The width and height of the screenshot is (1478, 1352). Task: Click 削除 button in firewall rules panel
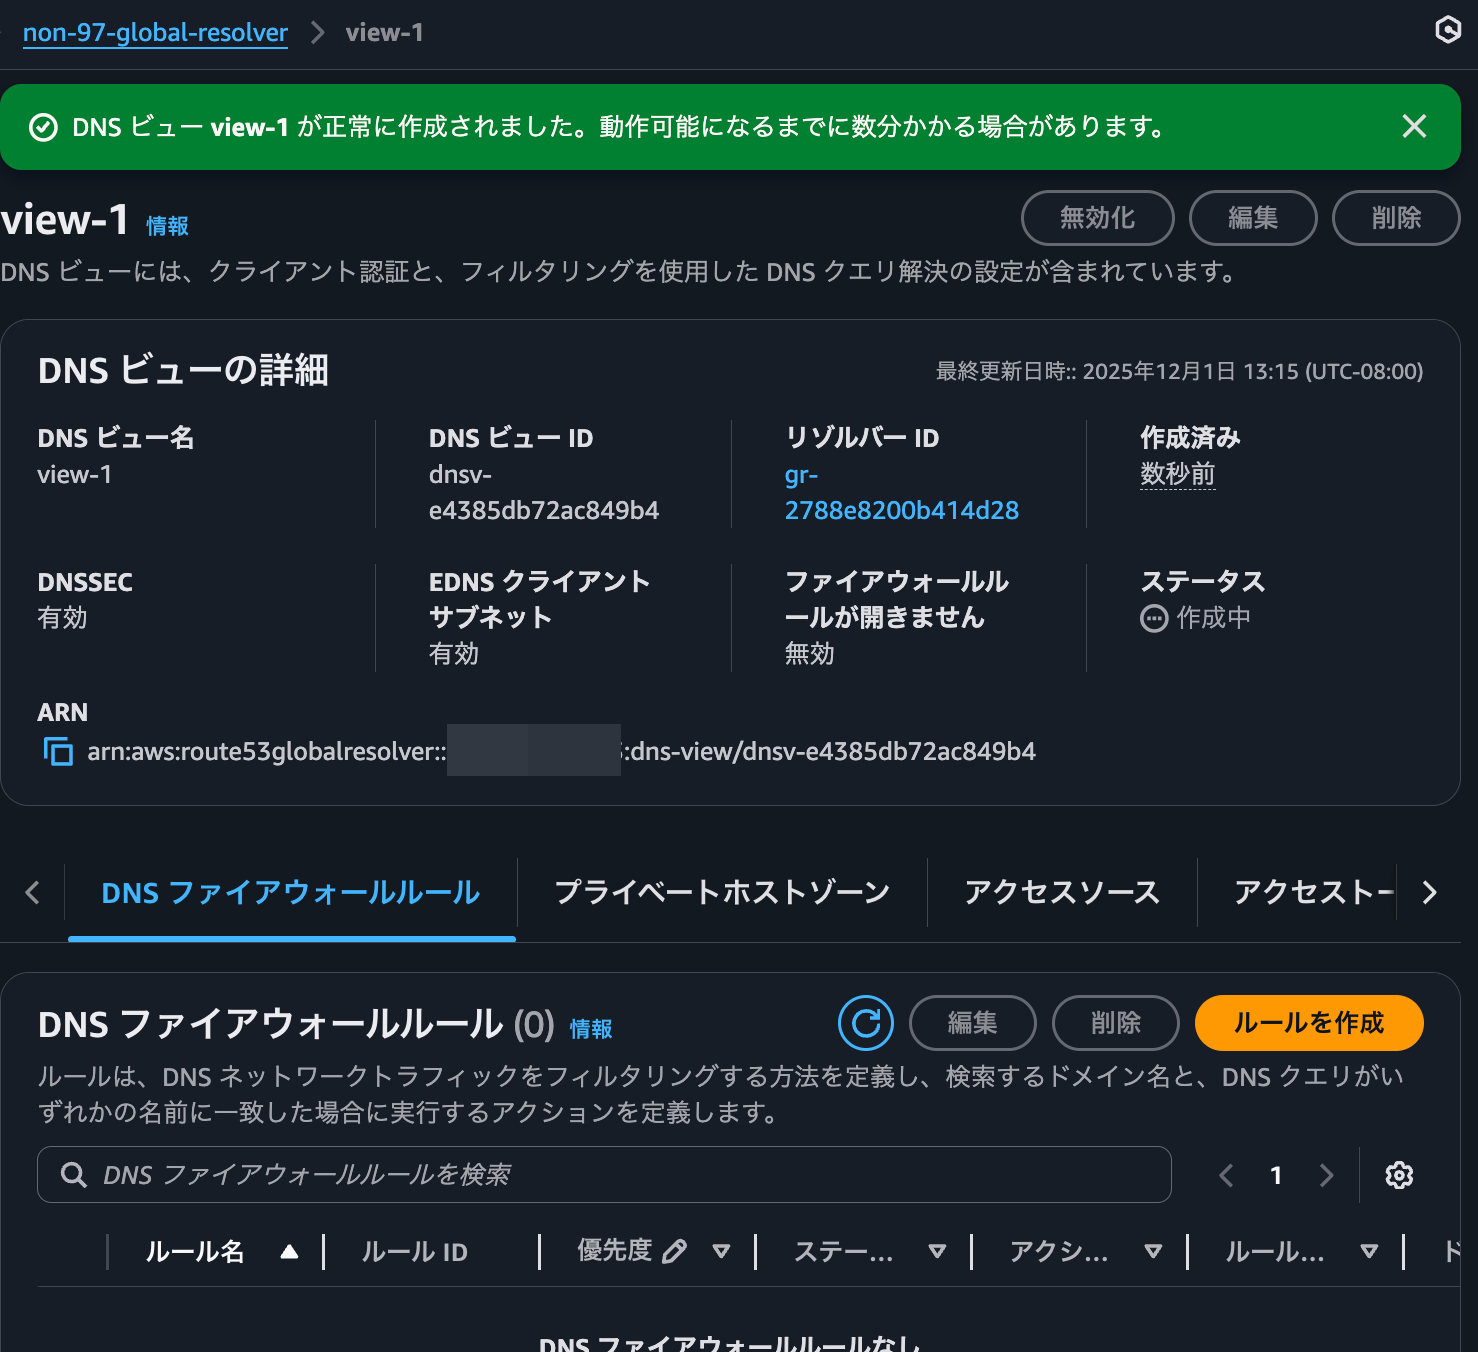(x=1116, y=1023)
